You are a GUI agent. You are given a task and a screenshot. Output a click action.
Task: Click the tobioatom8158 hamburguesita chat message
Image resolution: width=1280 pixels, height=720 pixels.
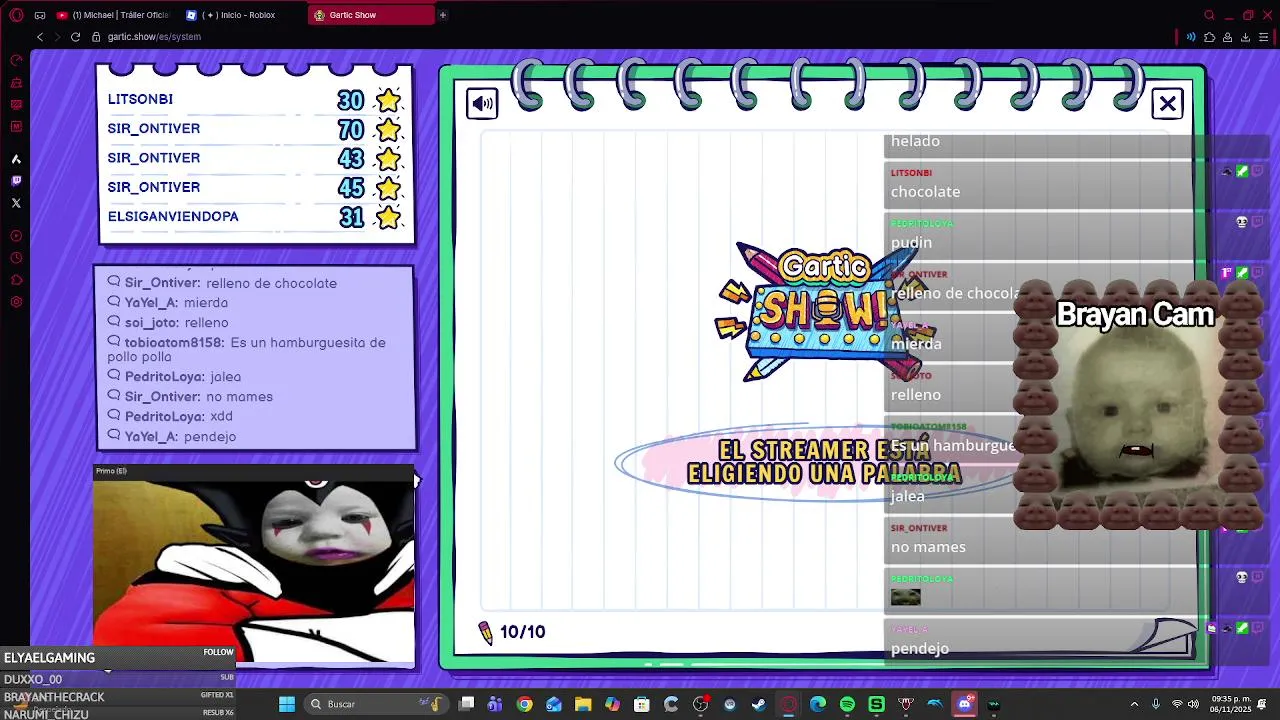click(x=247, y=349)
